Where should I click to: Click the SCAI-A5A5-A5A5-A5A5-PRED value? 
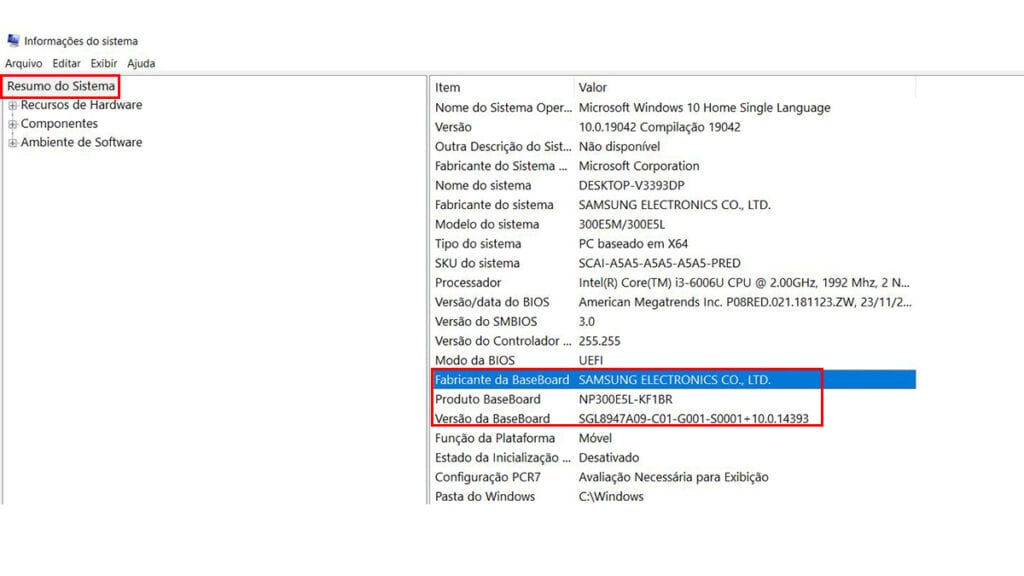click(x=660, y=263)
